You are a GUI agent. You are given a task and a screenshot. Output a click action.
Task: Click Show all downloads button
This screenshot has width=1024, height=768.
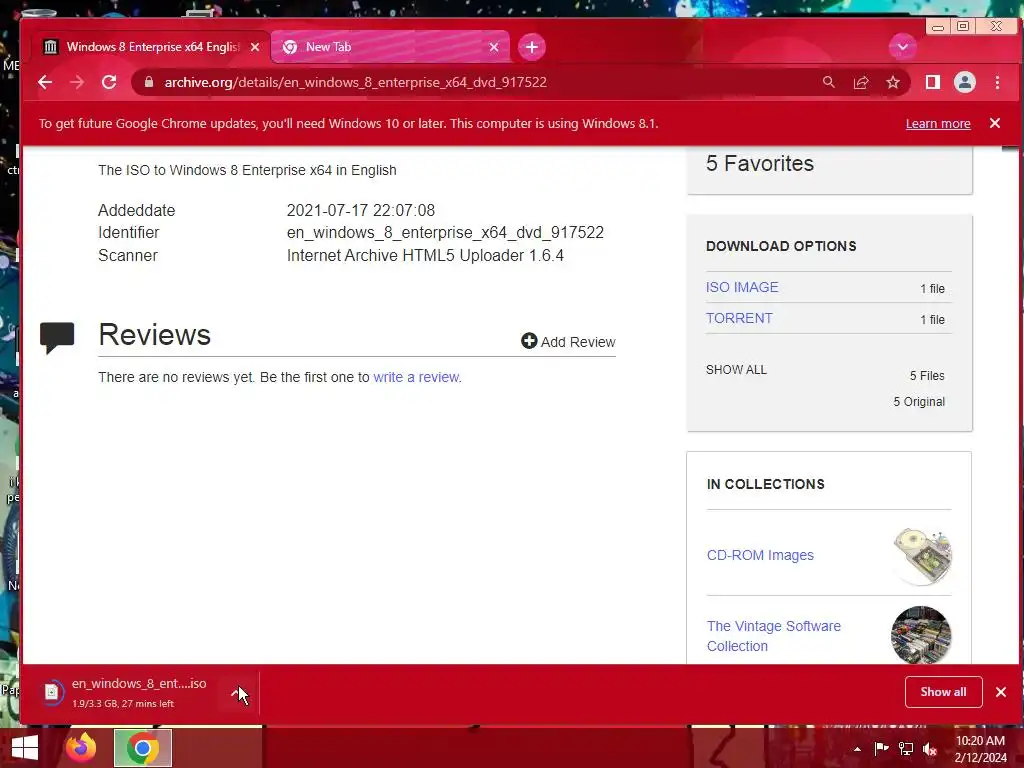pos(943,692)
